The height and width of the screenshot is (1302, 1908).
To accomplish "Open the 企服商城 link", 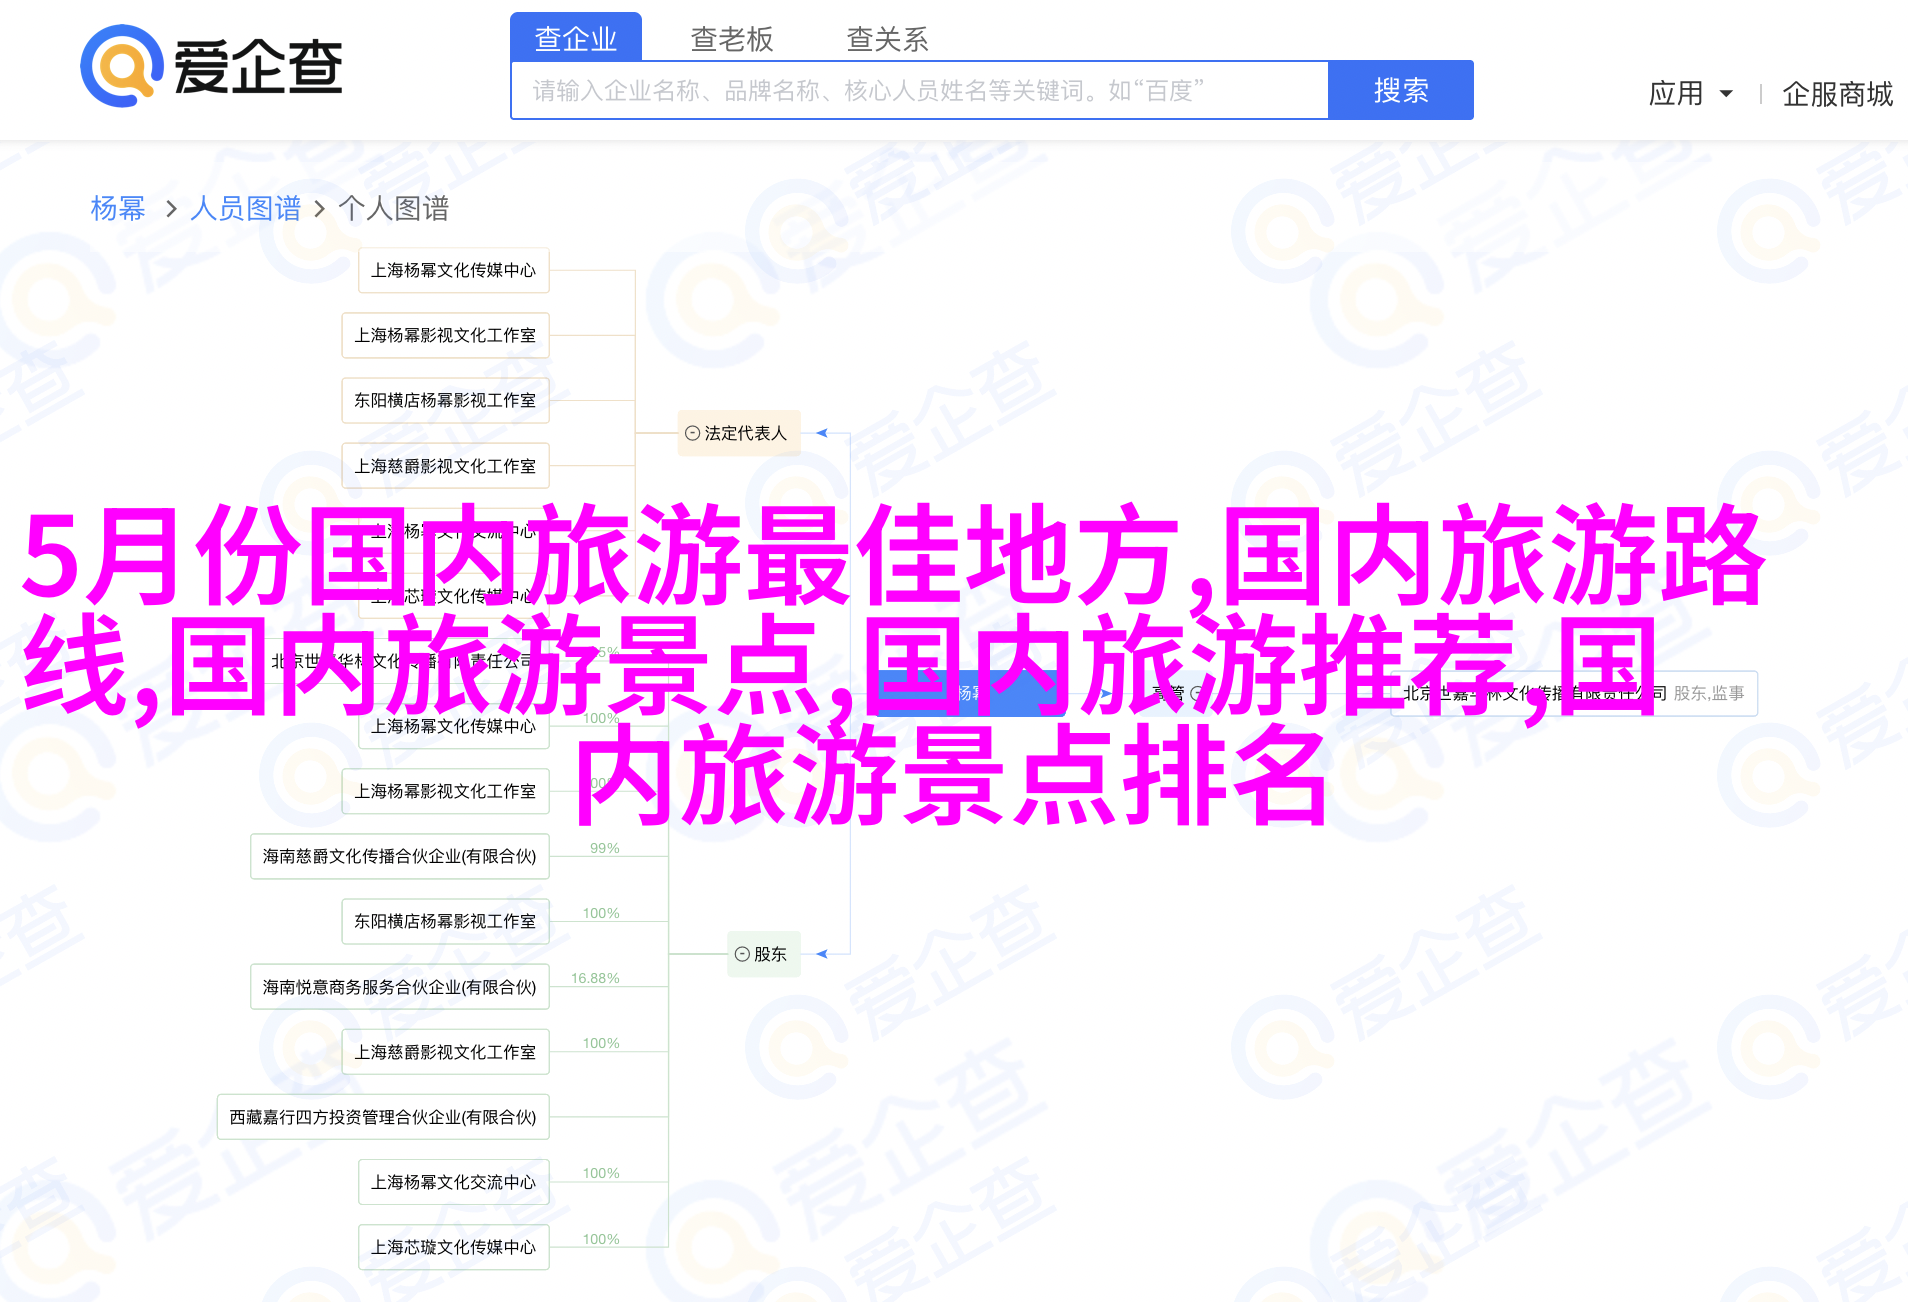I will pyautogui.click(x=1837, y=94).
